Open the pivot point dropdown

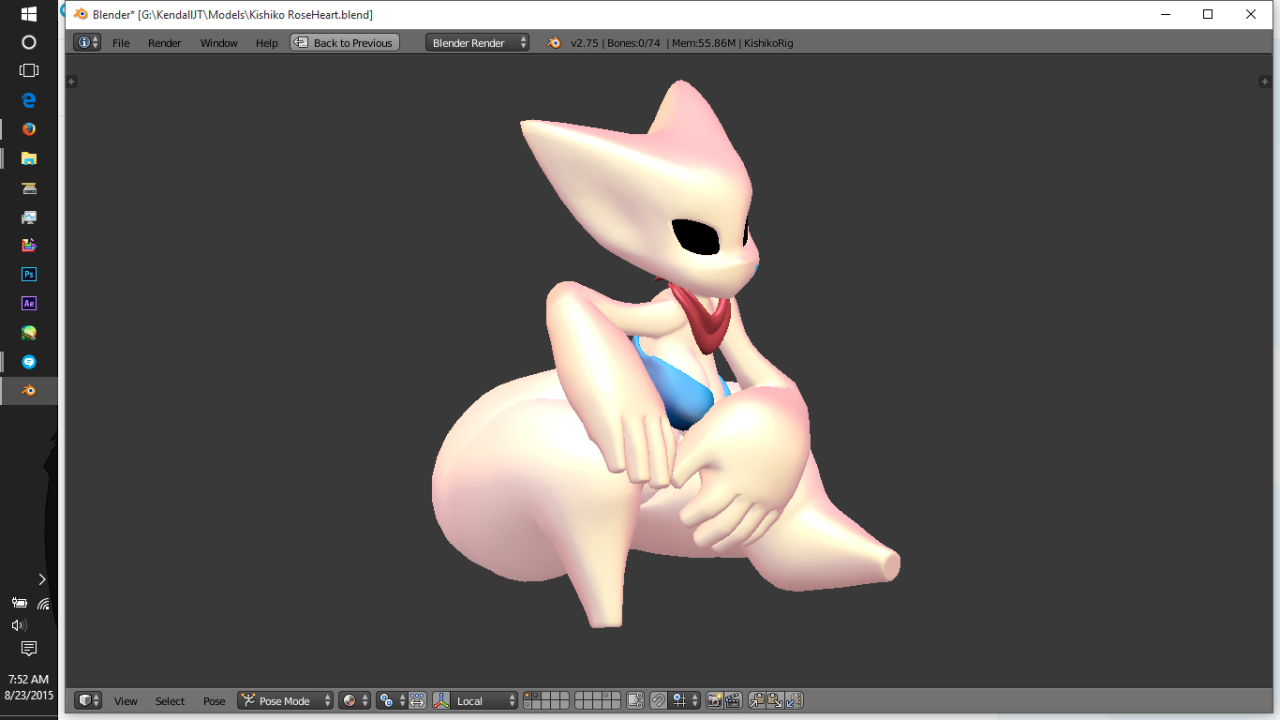pos(391,701)
